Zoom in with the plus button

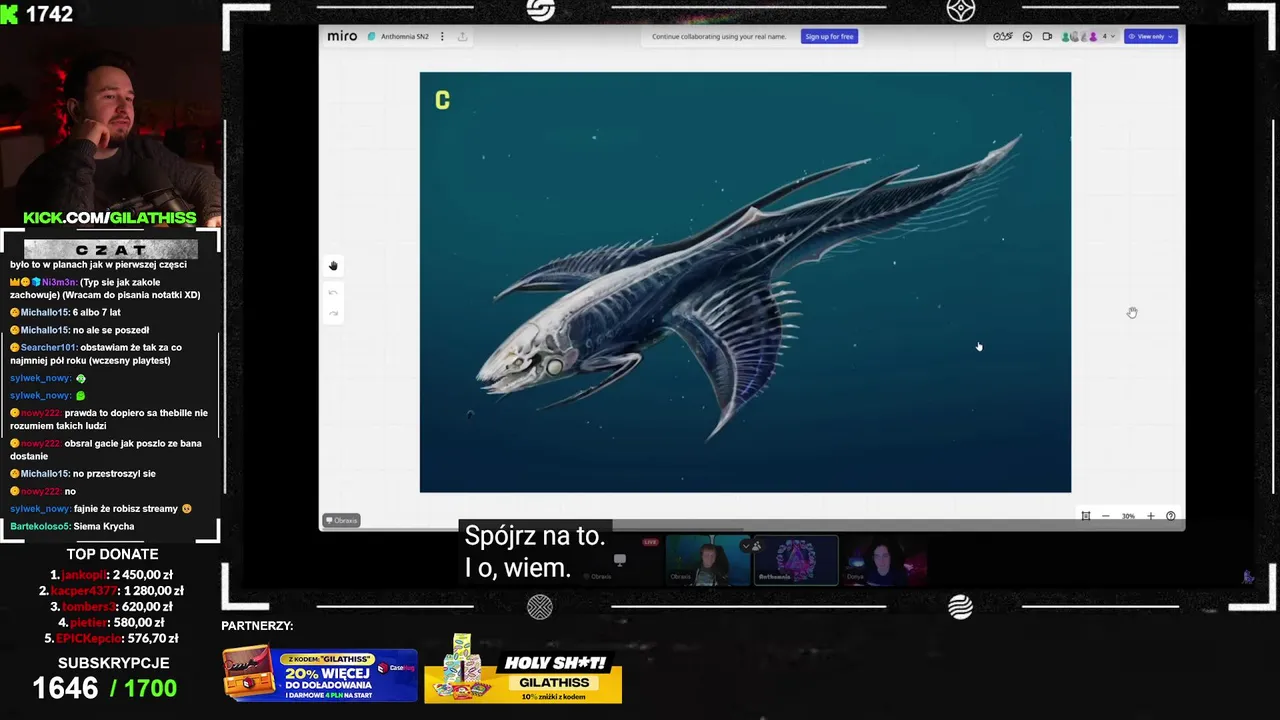coord(1150,516)
